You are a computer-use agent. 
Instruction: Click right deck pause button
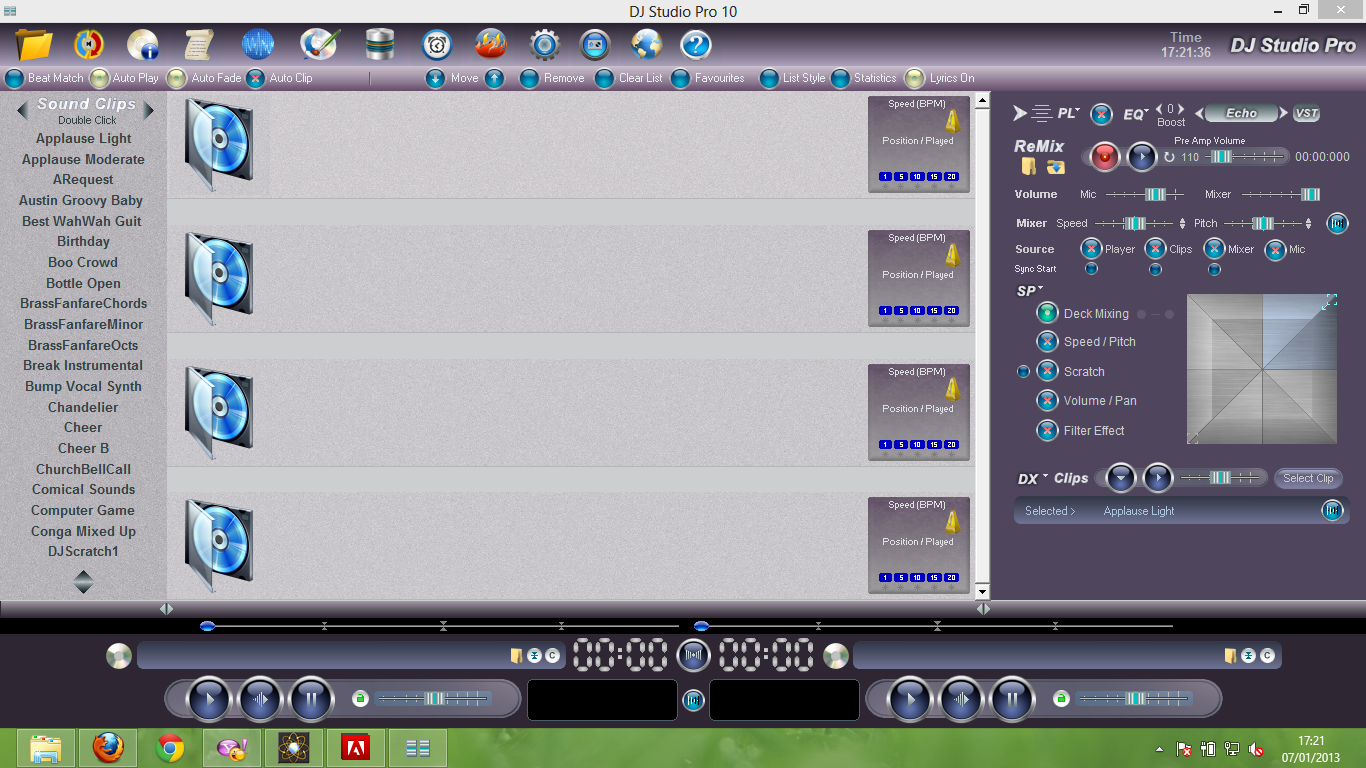pyautogui.click(x=1012, y=699)
